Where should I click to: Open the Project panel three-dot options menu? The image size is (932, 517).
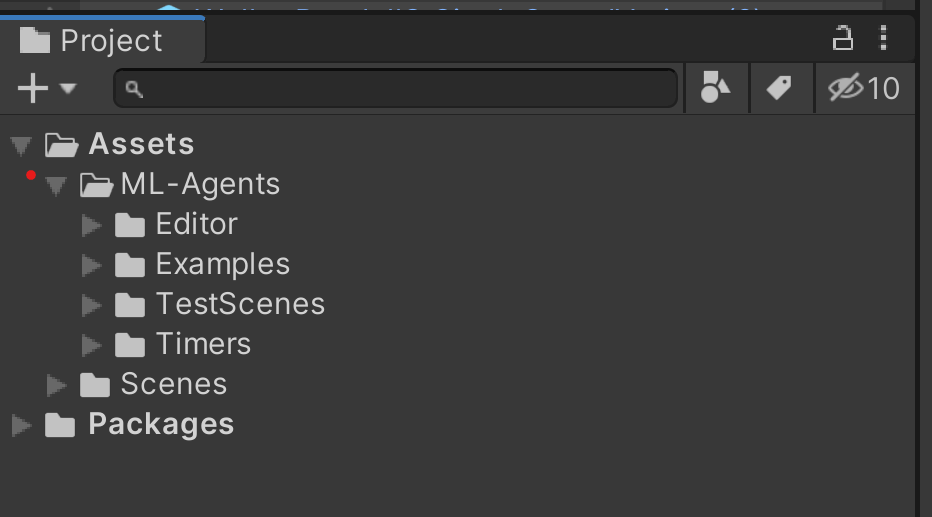point(884,39)
